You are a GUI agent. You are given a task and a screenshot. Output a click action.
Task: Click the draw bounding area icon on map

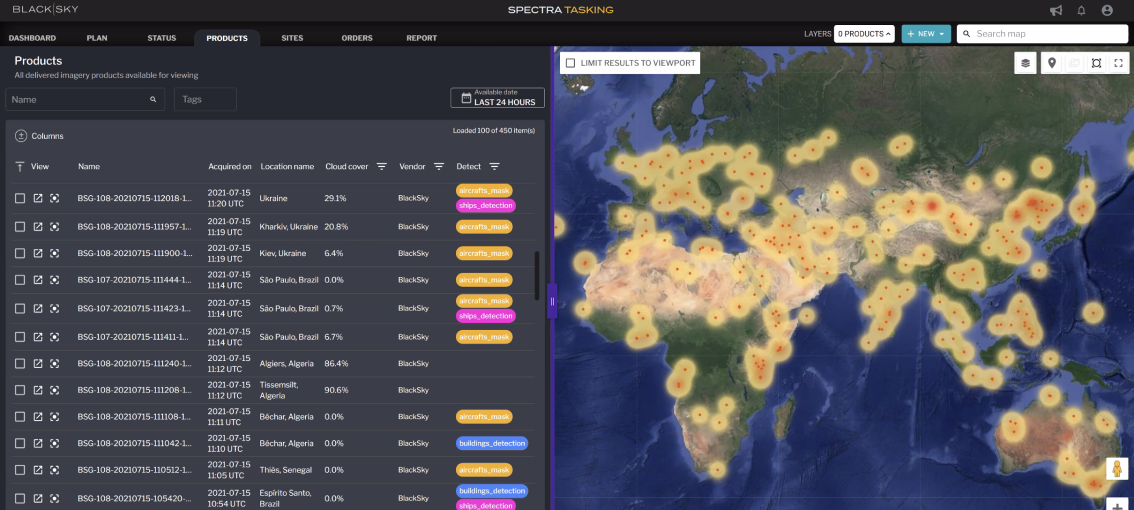[x=1096, y=63]
